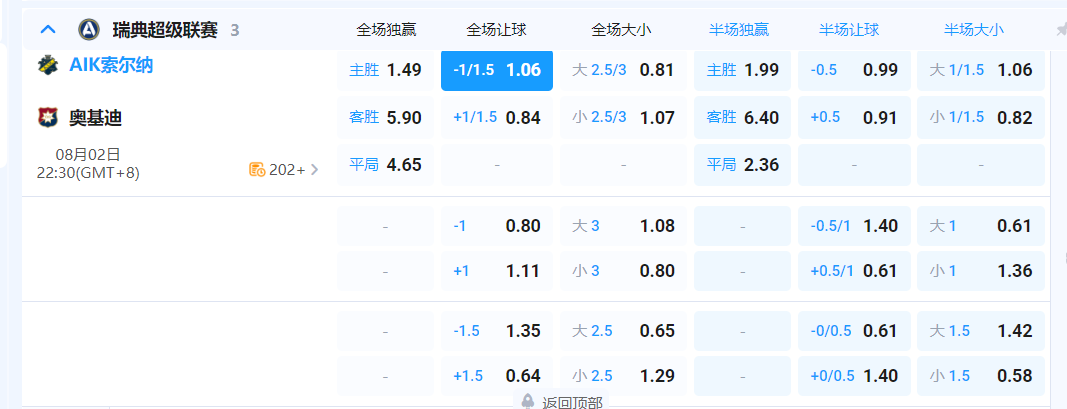Choose half 小 1.5 at 0.58
The height and width of the screenshot is (409, 1067).
click(981, 376)
